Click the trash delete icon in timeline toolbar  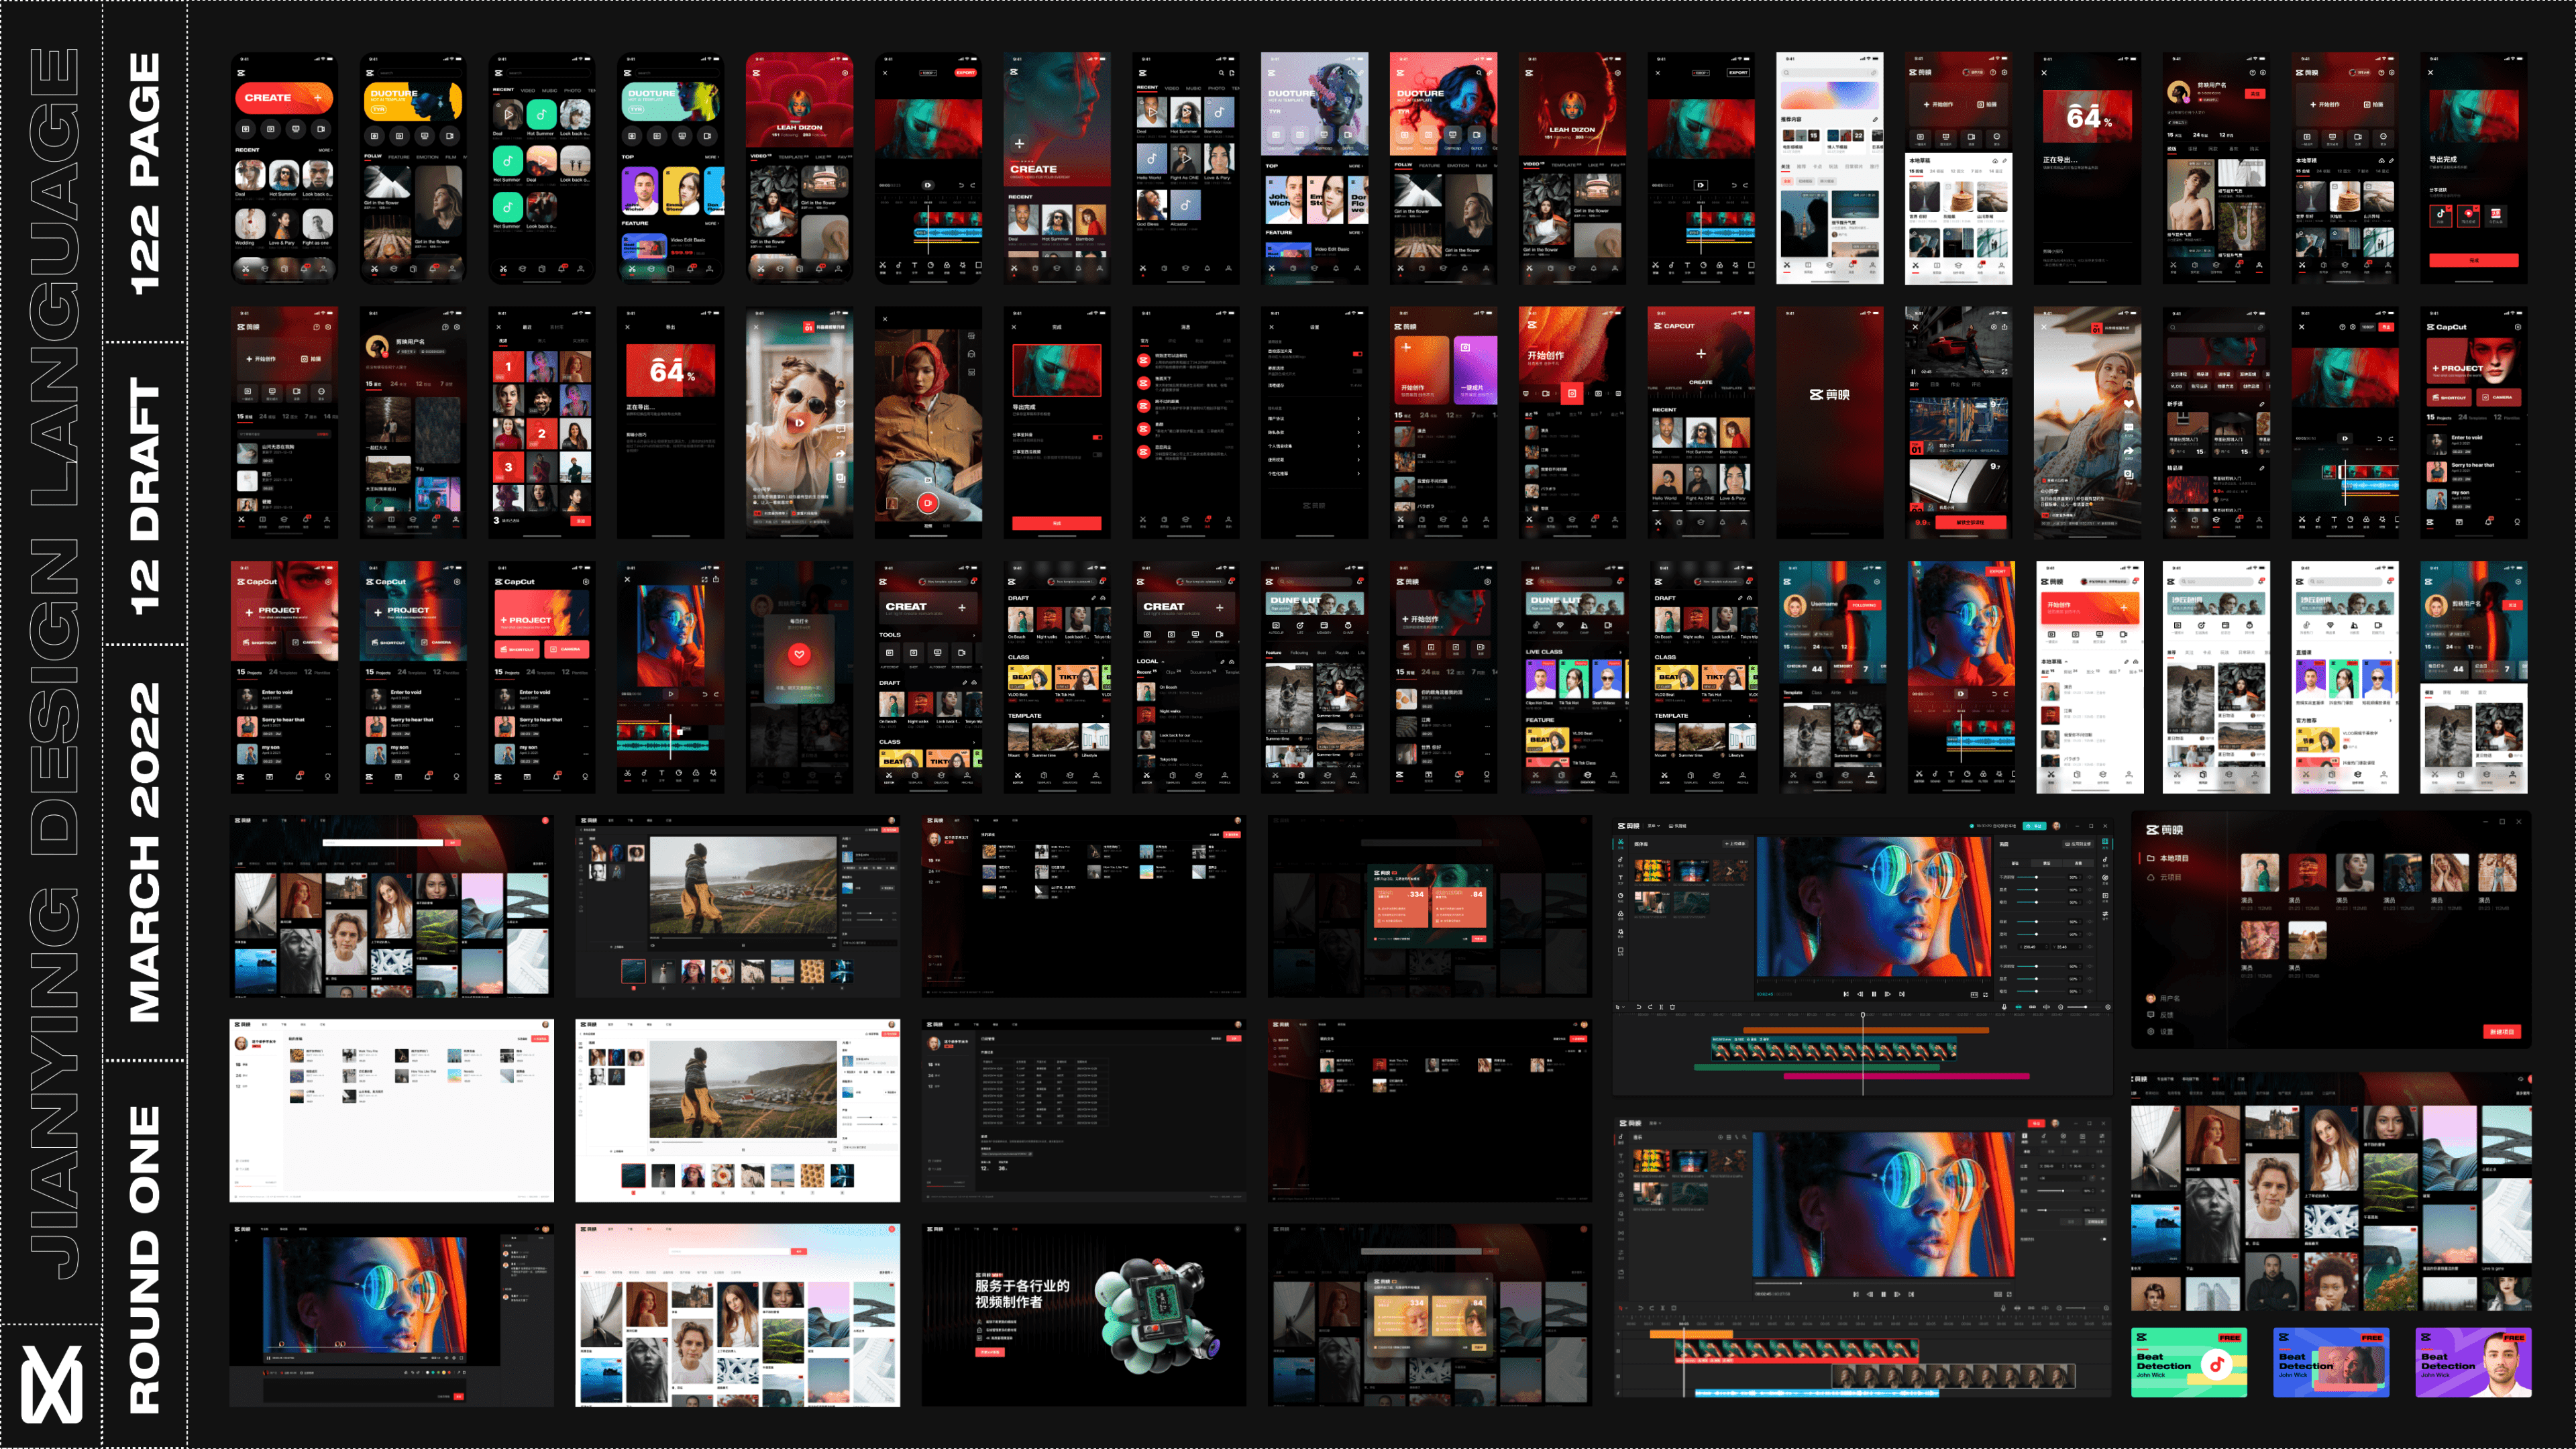pyautogui.click(x=1672, y=1007)
